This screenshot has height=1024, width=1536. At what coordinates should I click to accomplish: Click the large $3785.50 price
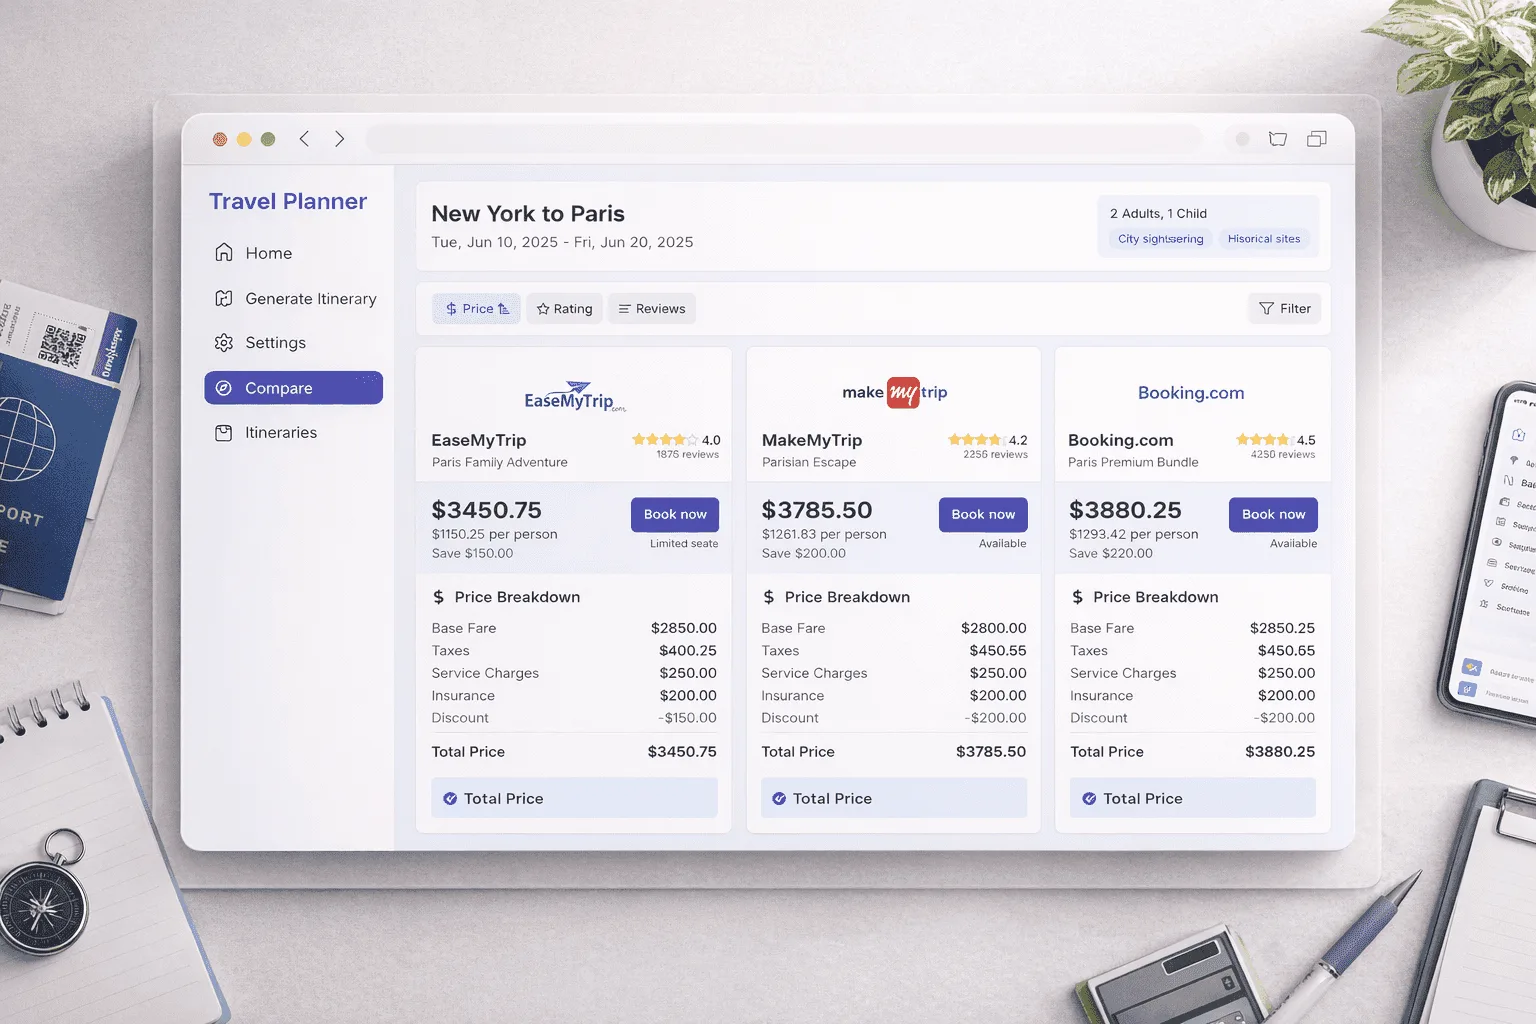pyautogui.click(x=817, y=510)
